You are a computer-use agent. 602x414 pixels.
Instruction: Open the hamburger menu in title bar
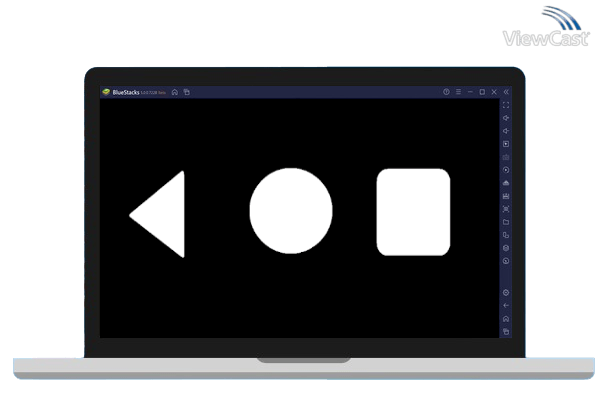click(x=458, y=92)
